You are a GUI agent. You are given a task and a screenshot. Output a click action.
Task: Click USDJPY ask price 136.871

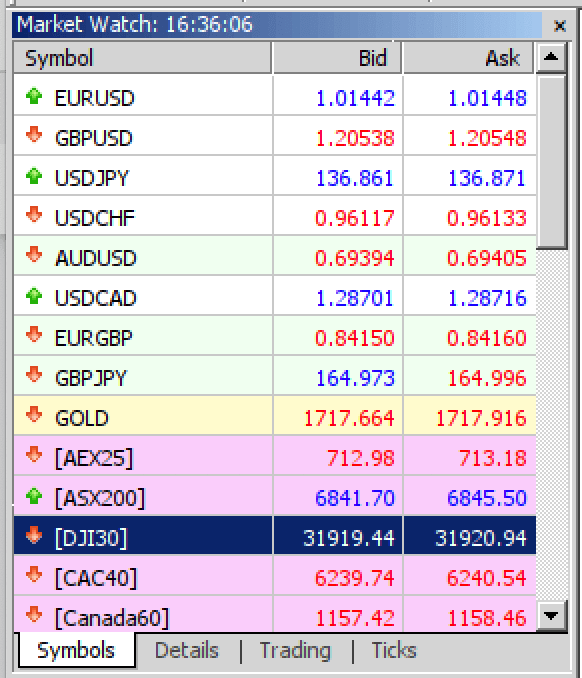tap(487, 178)
